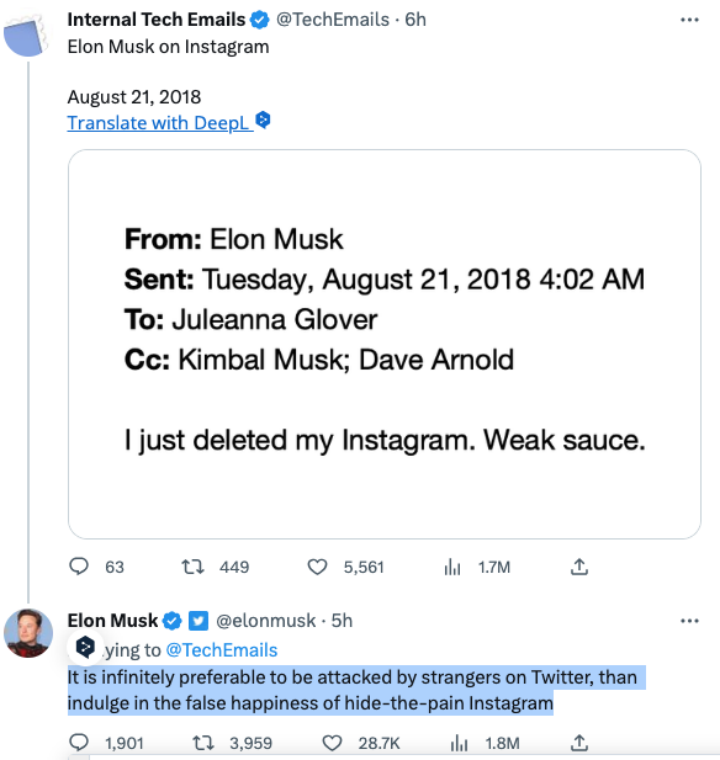Reply to Elon Musk's tweet

coord(80,743)
